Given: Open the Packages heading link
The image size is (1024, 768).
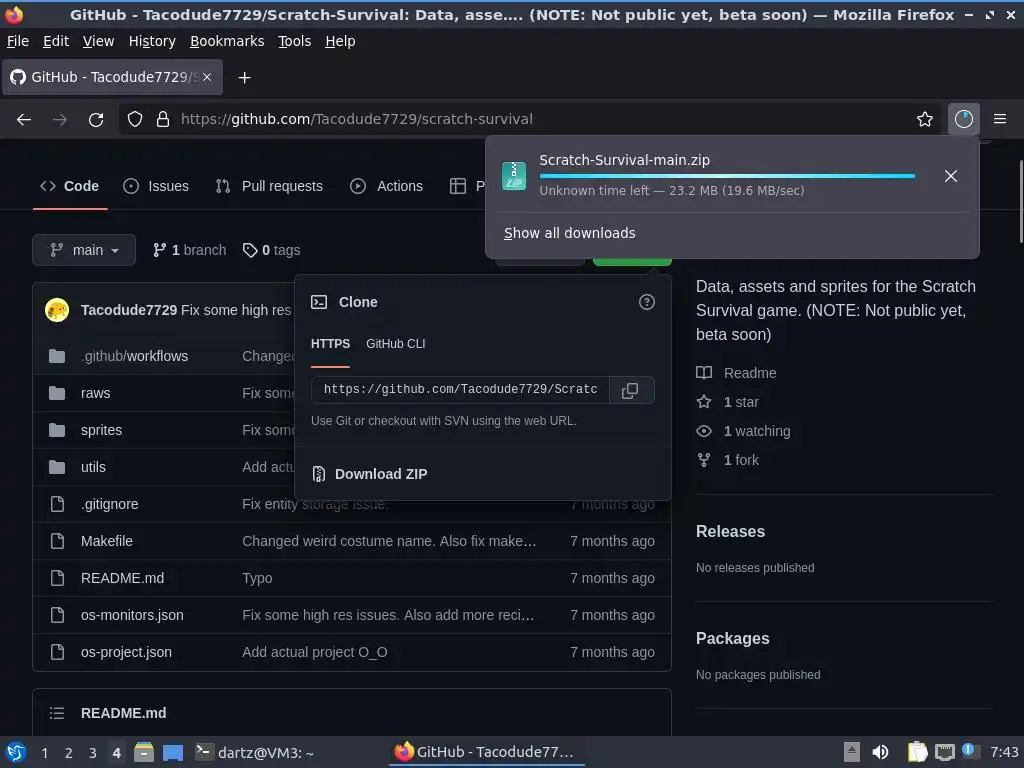Looking at the screenshot, I should (733, 639).
